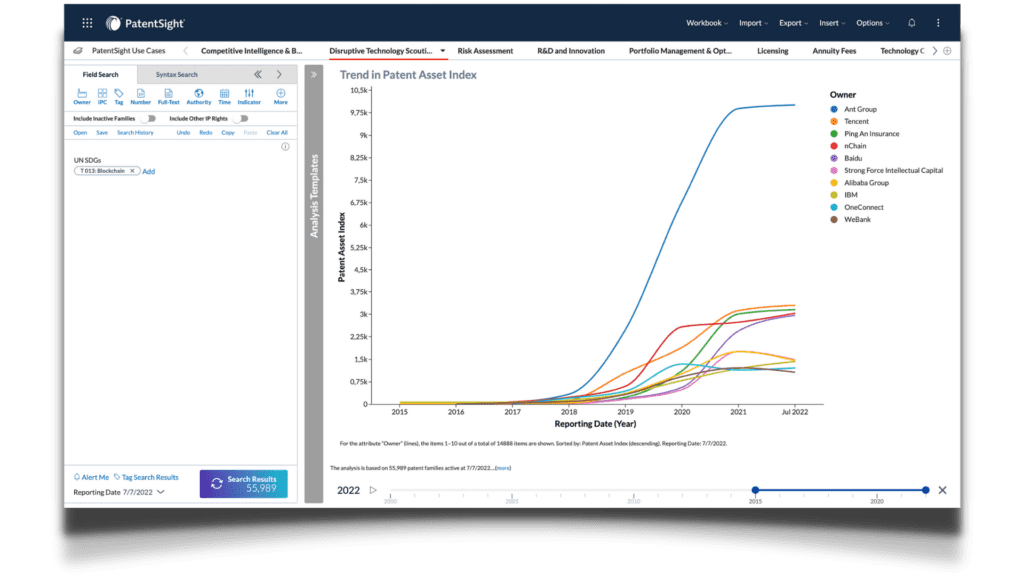1024x576 pixels.
Task: Add a Full-Text search field
Action: tap(168, 97)
